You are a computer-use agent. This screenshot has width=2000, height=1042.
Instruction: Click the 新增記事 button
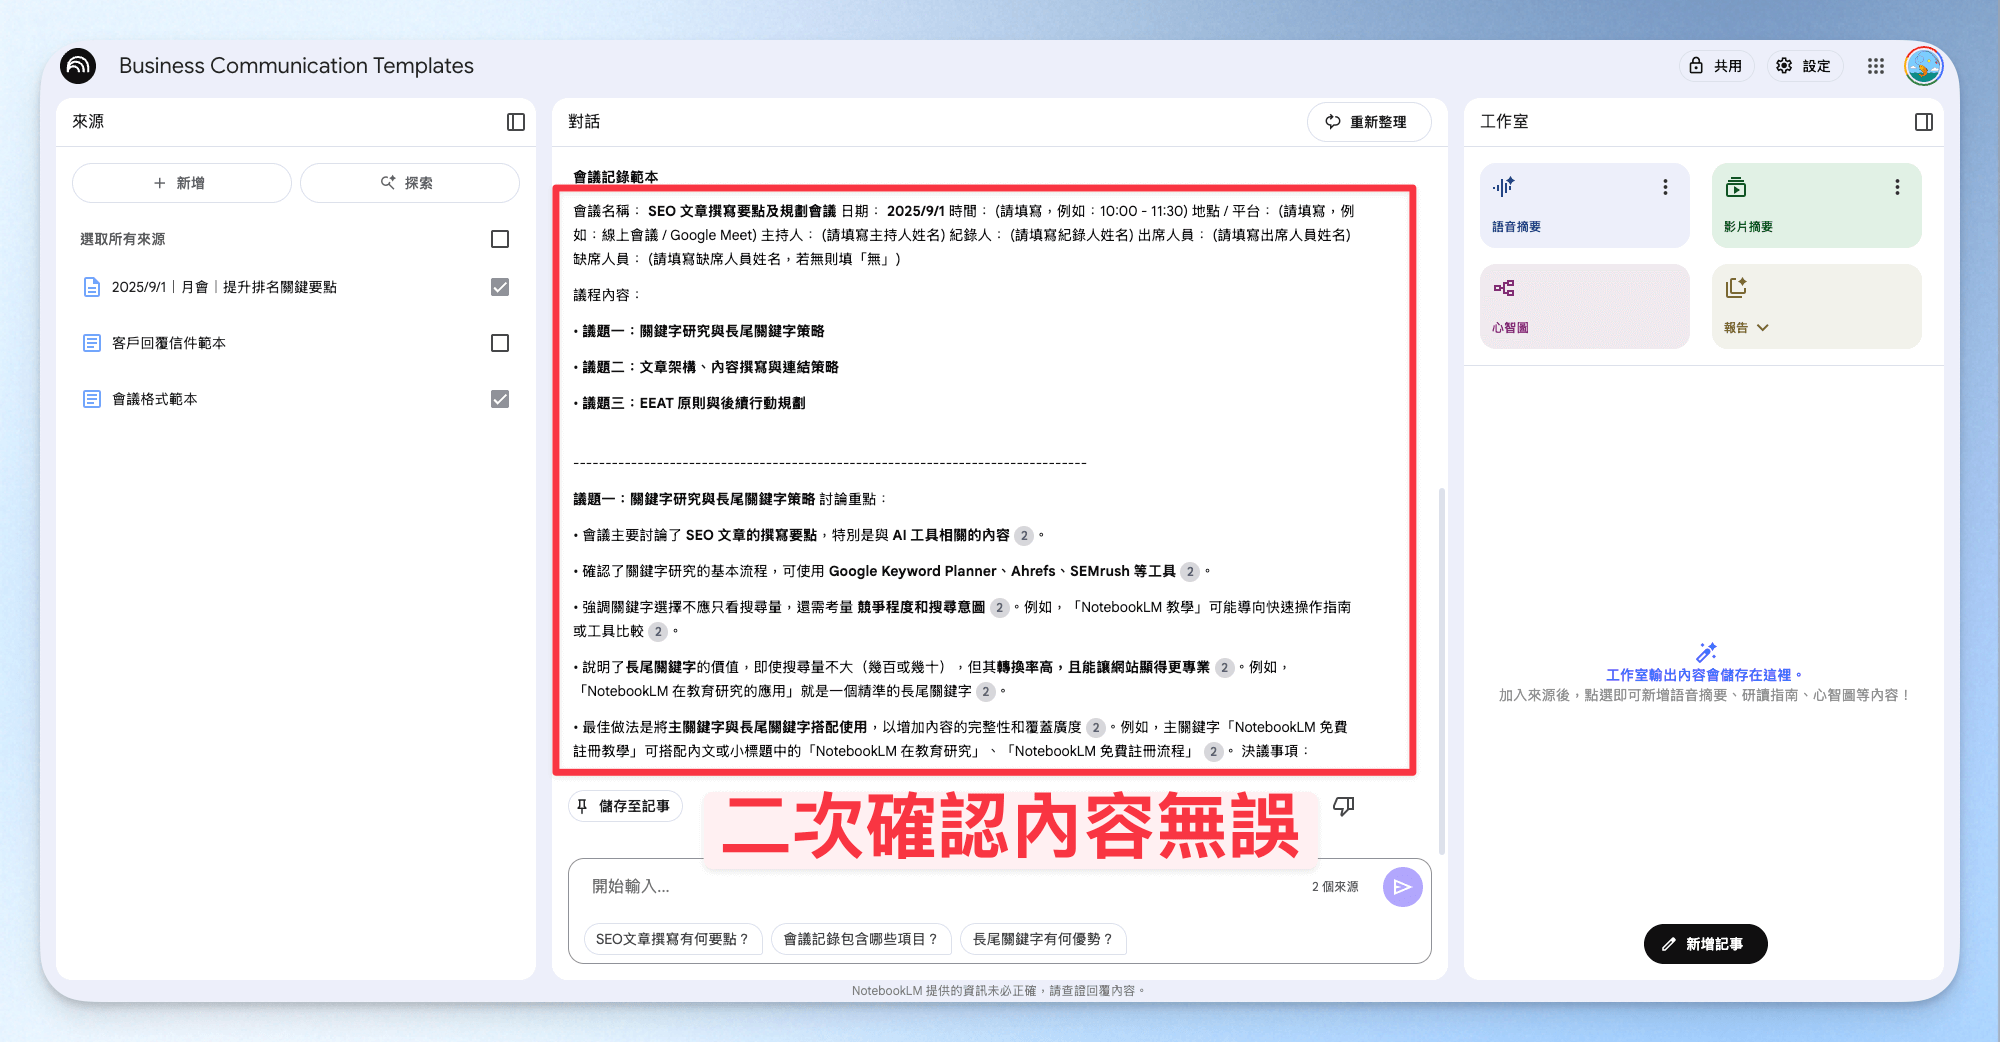click(1706, 944)
